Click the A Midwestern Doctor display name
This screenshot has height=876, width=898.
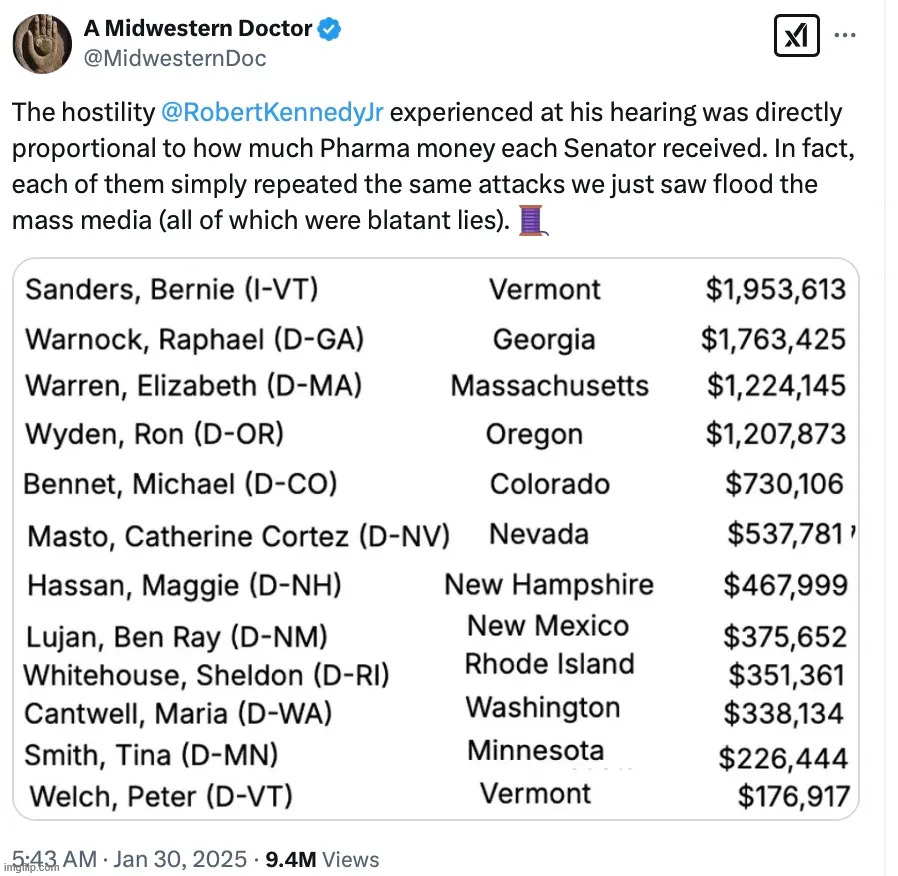(x=198, y=28)
